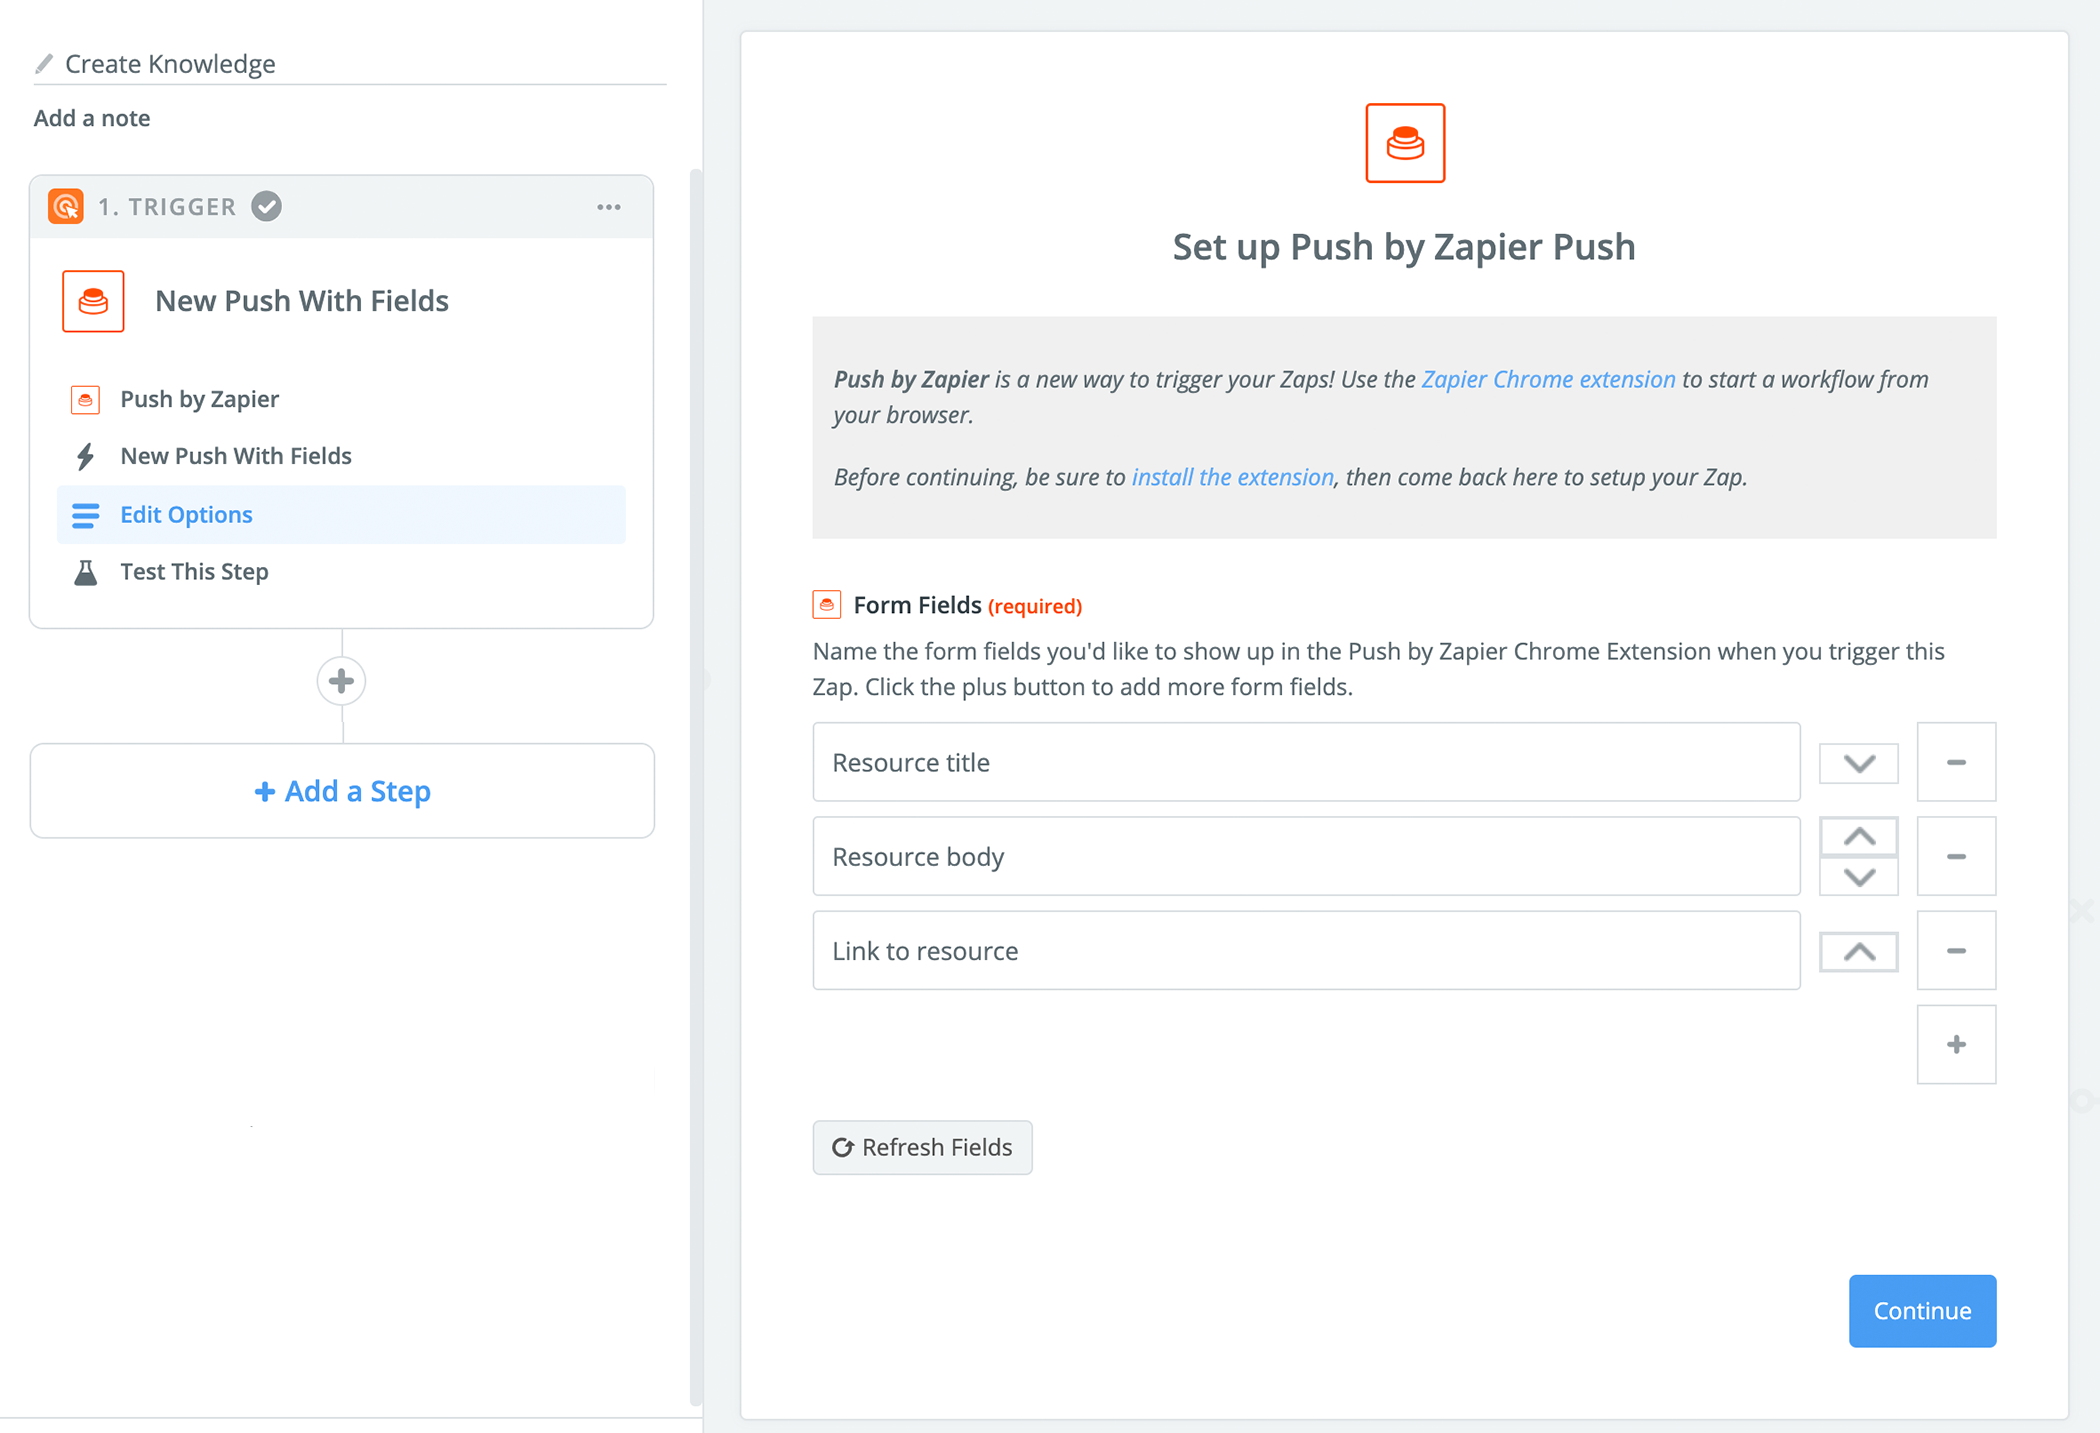Move Resource title down with the chevron
This screenshot has width=2100, height=1433.
click(x=1858, y=763)
